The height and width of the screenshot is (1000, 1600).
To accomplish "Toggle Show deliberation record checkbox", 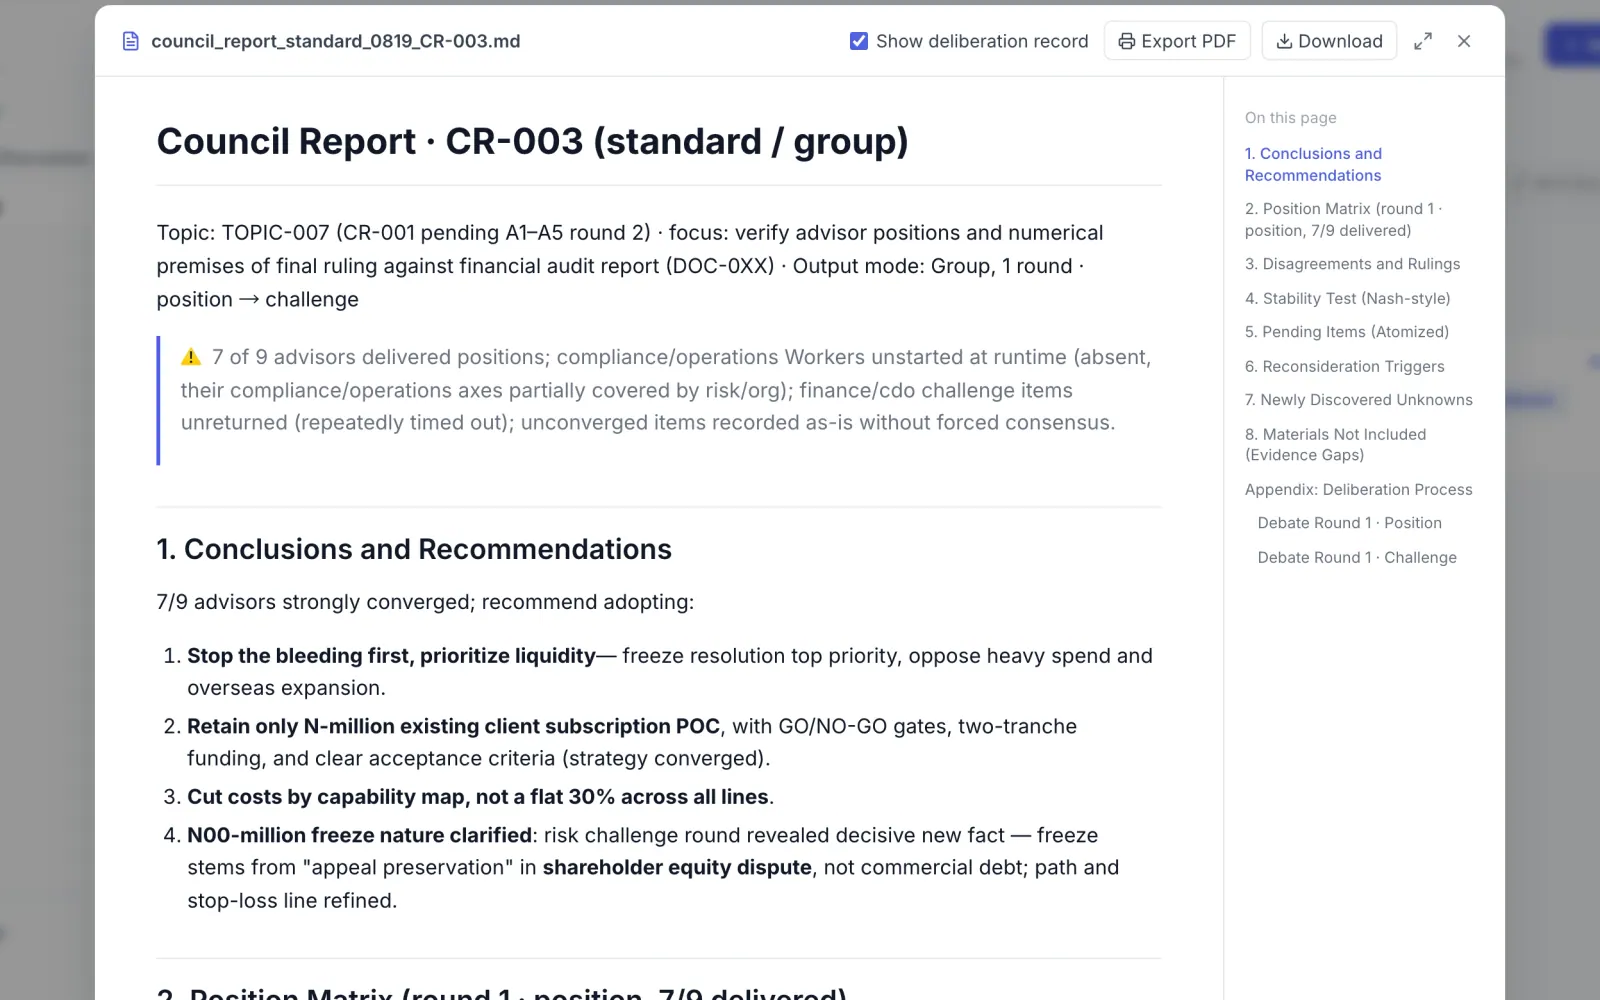I will click(x=858, y=41).
